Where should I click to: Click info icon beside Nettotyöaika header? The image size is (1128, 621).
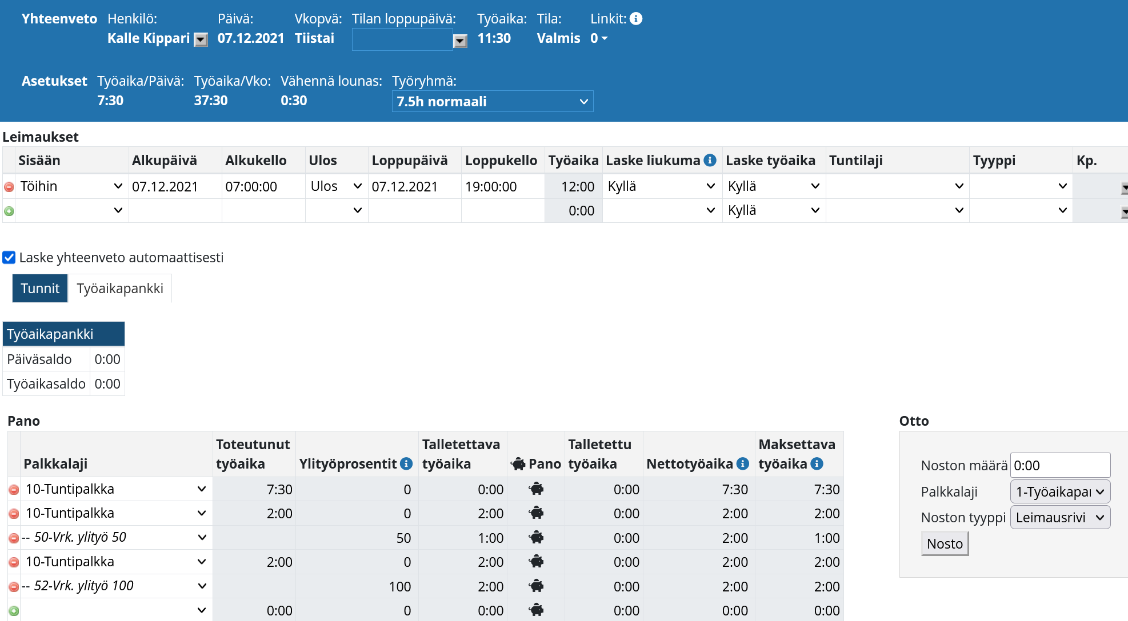click(743, 464)
